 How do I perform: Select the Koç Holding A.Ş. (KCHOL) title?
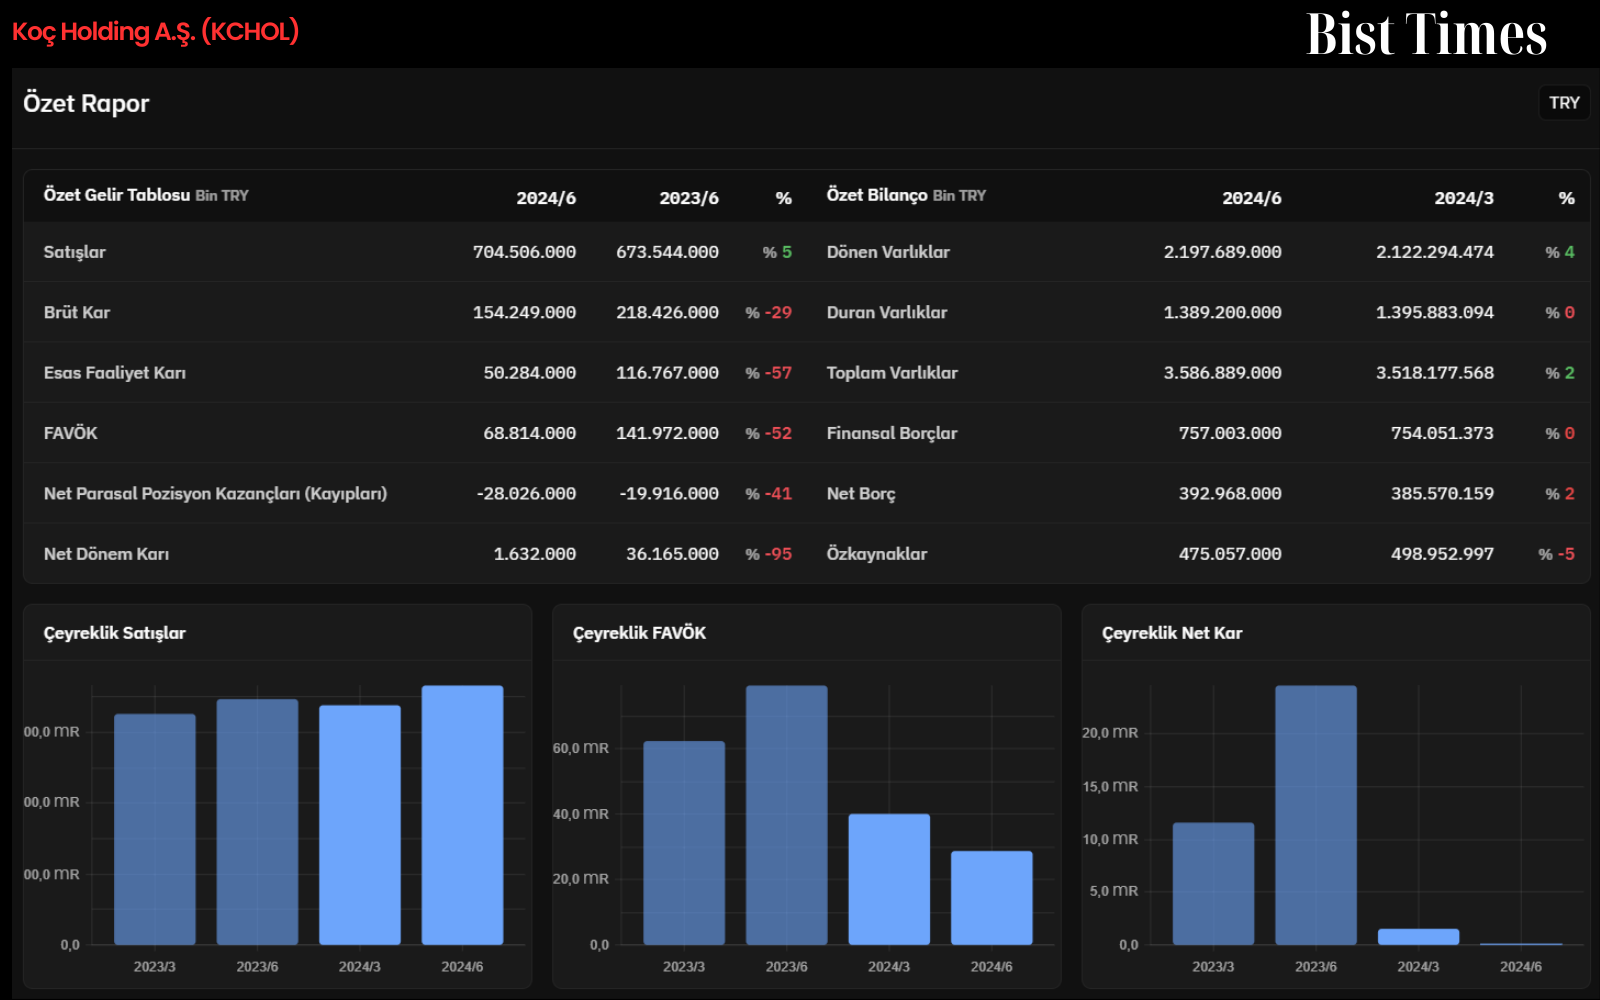155,32
